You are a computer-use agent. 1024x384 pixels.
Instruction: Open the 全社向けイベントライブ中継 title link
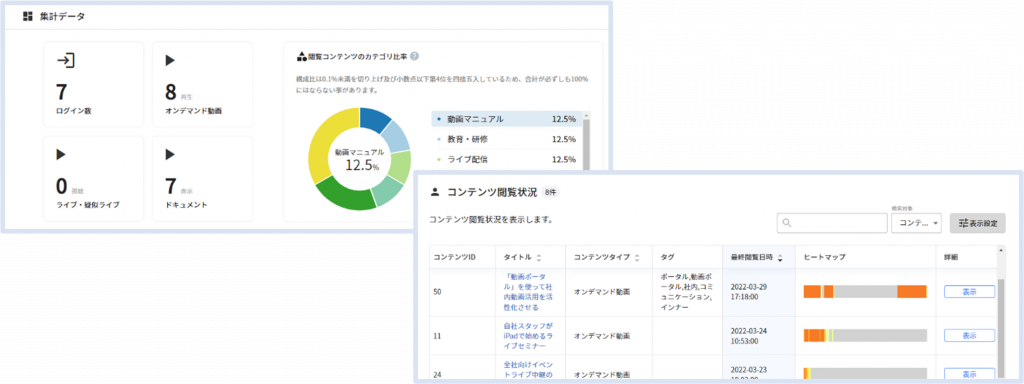click(529, 370)
